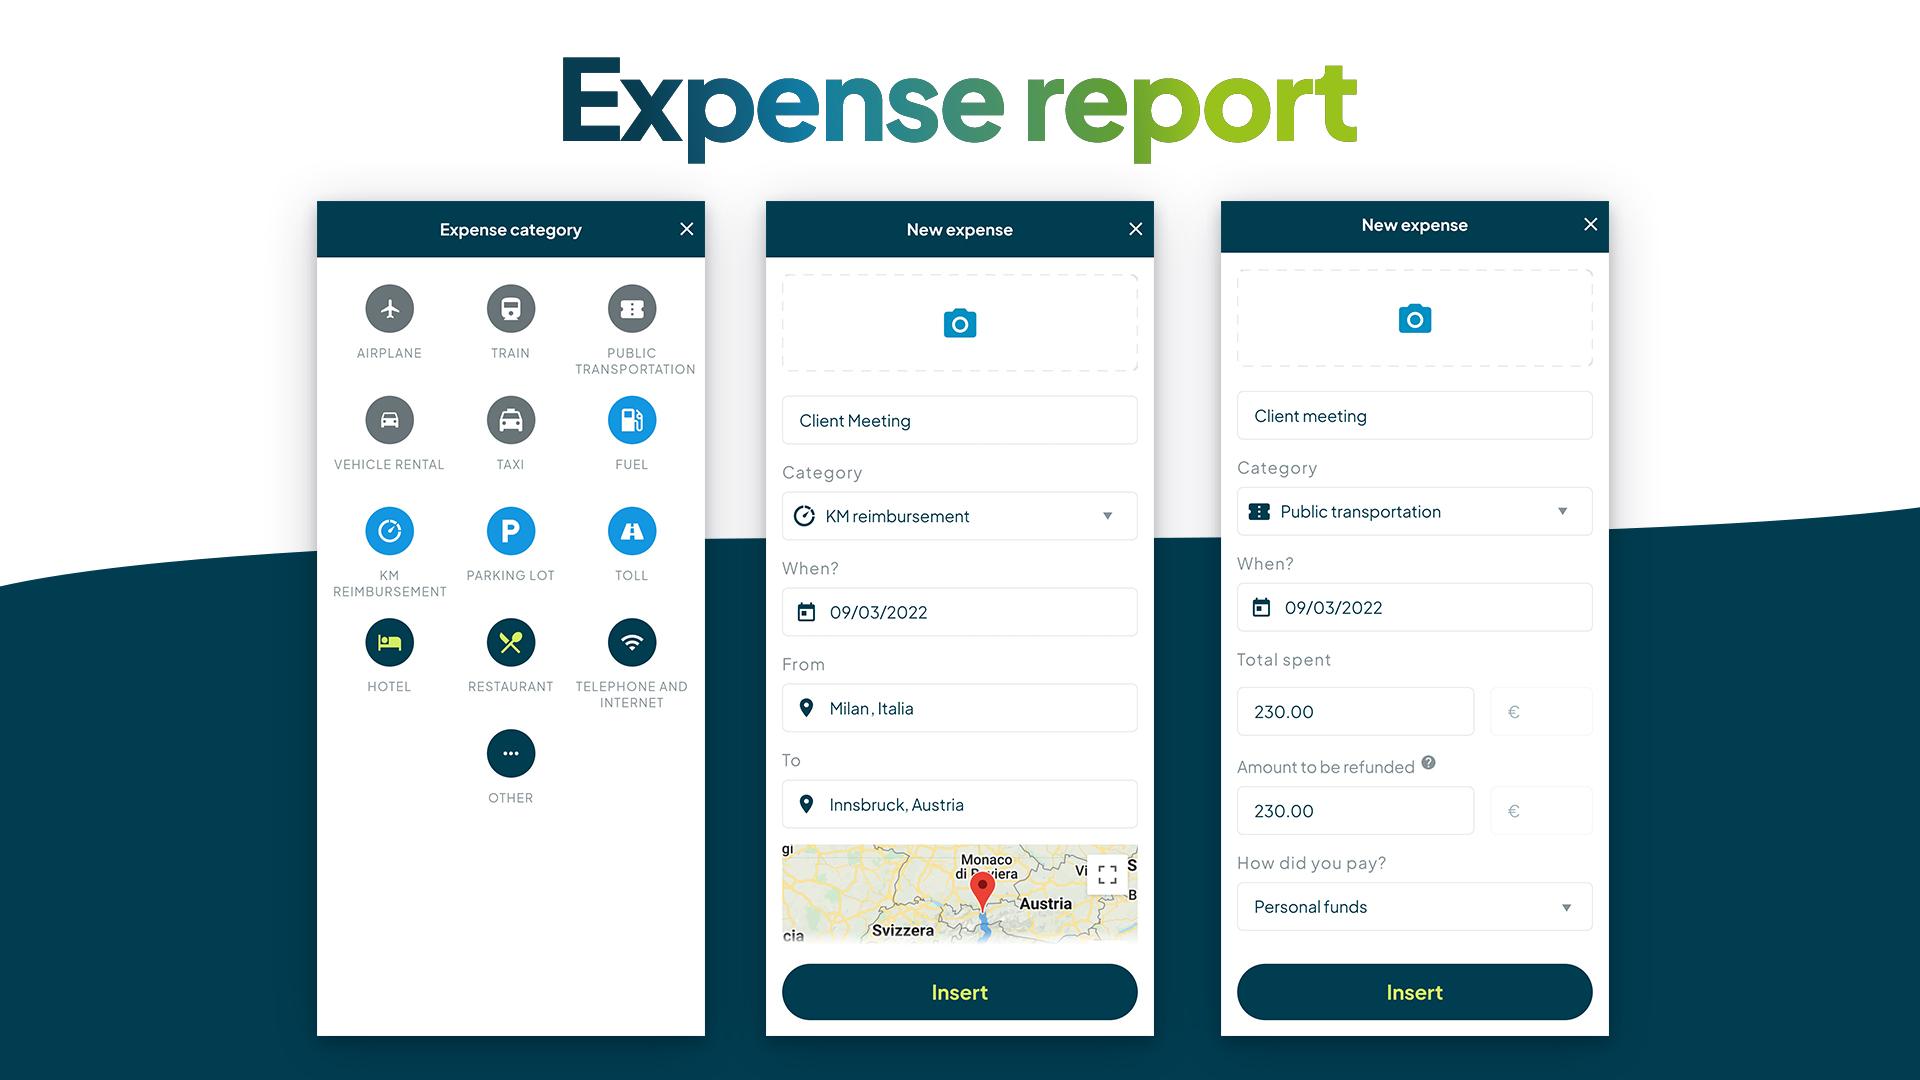Select the Restaurant expense category icon
The image size is (1920, 1080).
click(x=510, y=642)
